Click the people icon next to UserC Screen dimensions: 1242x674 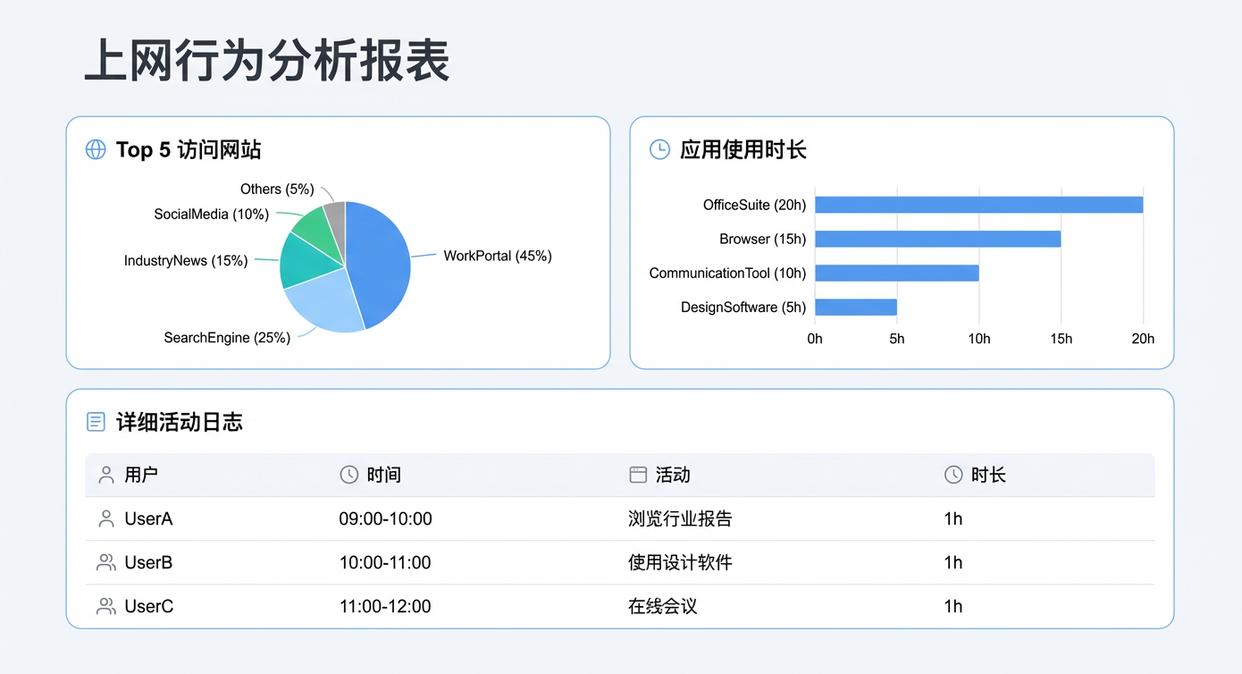click(x=106, y=606)
